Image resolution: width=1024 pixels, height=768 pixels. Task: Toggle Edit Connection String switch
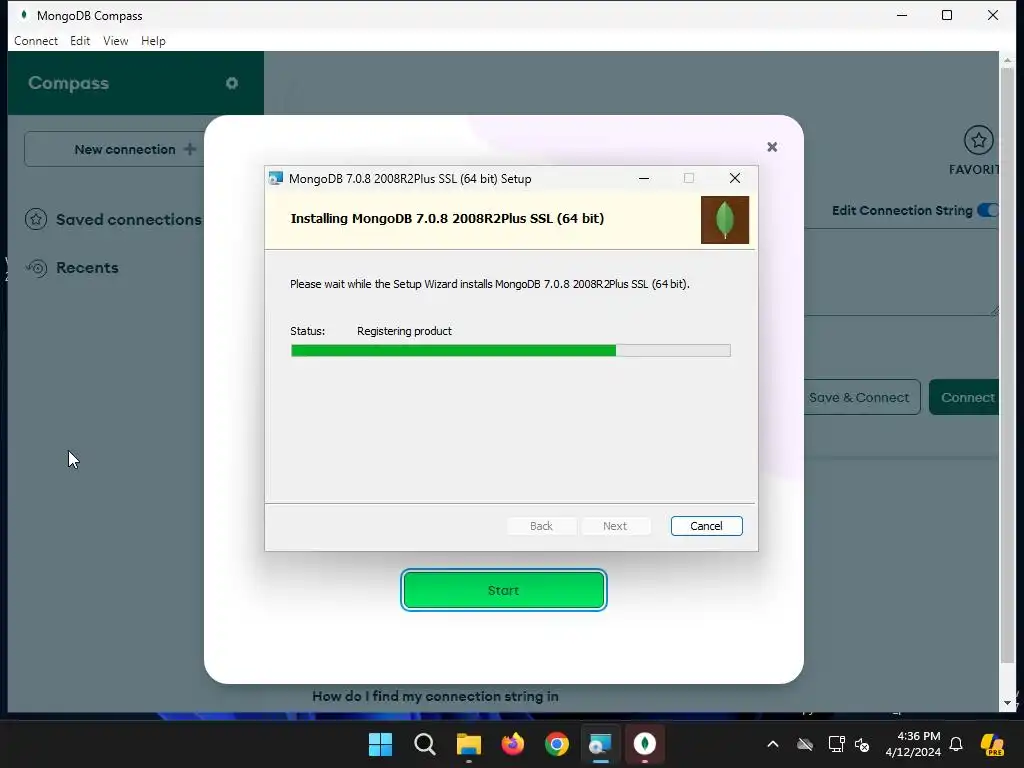(987, 210)
